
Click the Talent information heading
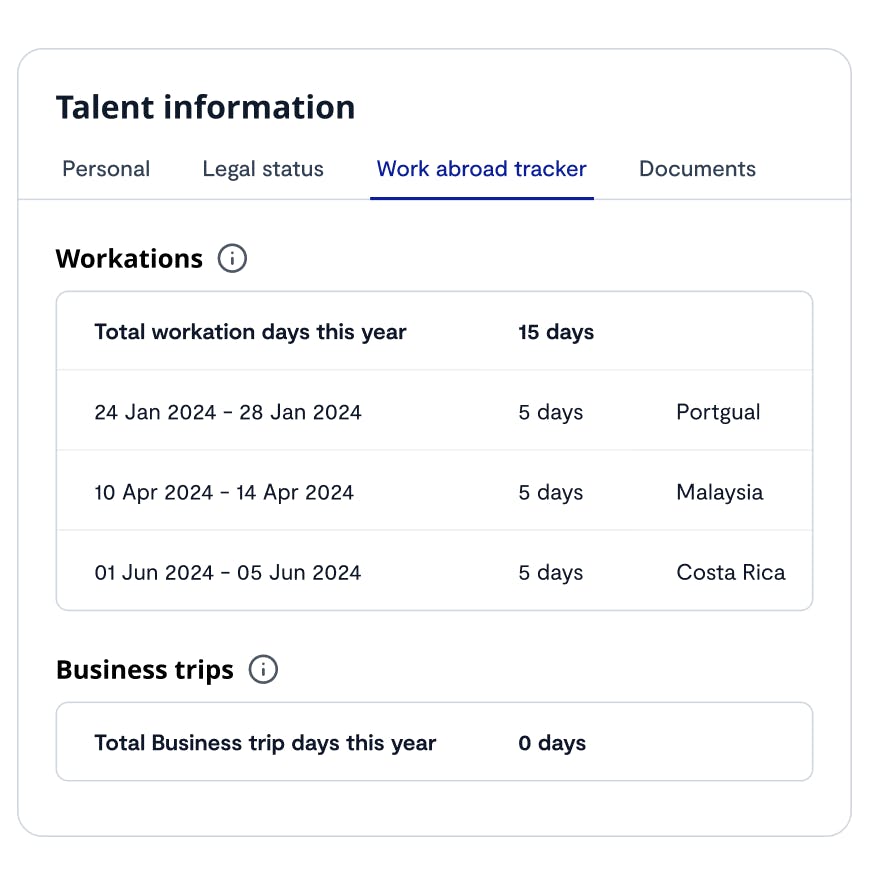point(205,107)
